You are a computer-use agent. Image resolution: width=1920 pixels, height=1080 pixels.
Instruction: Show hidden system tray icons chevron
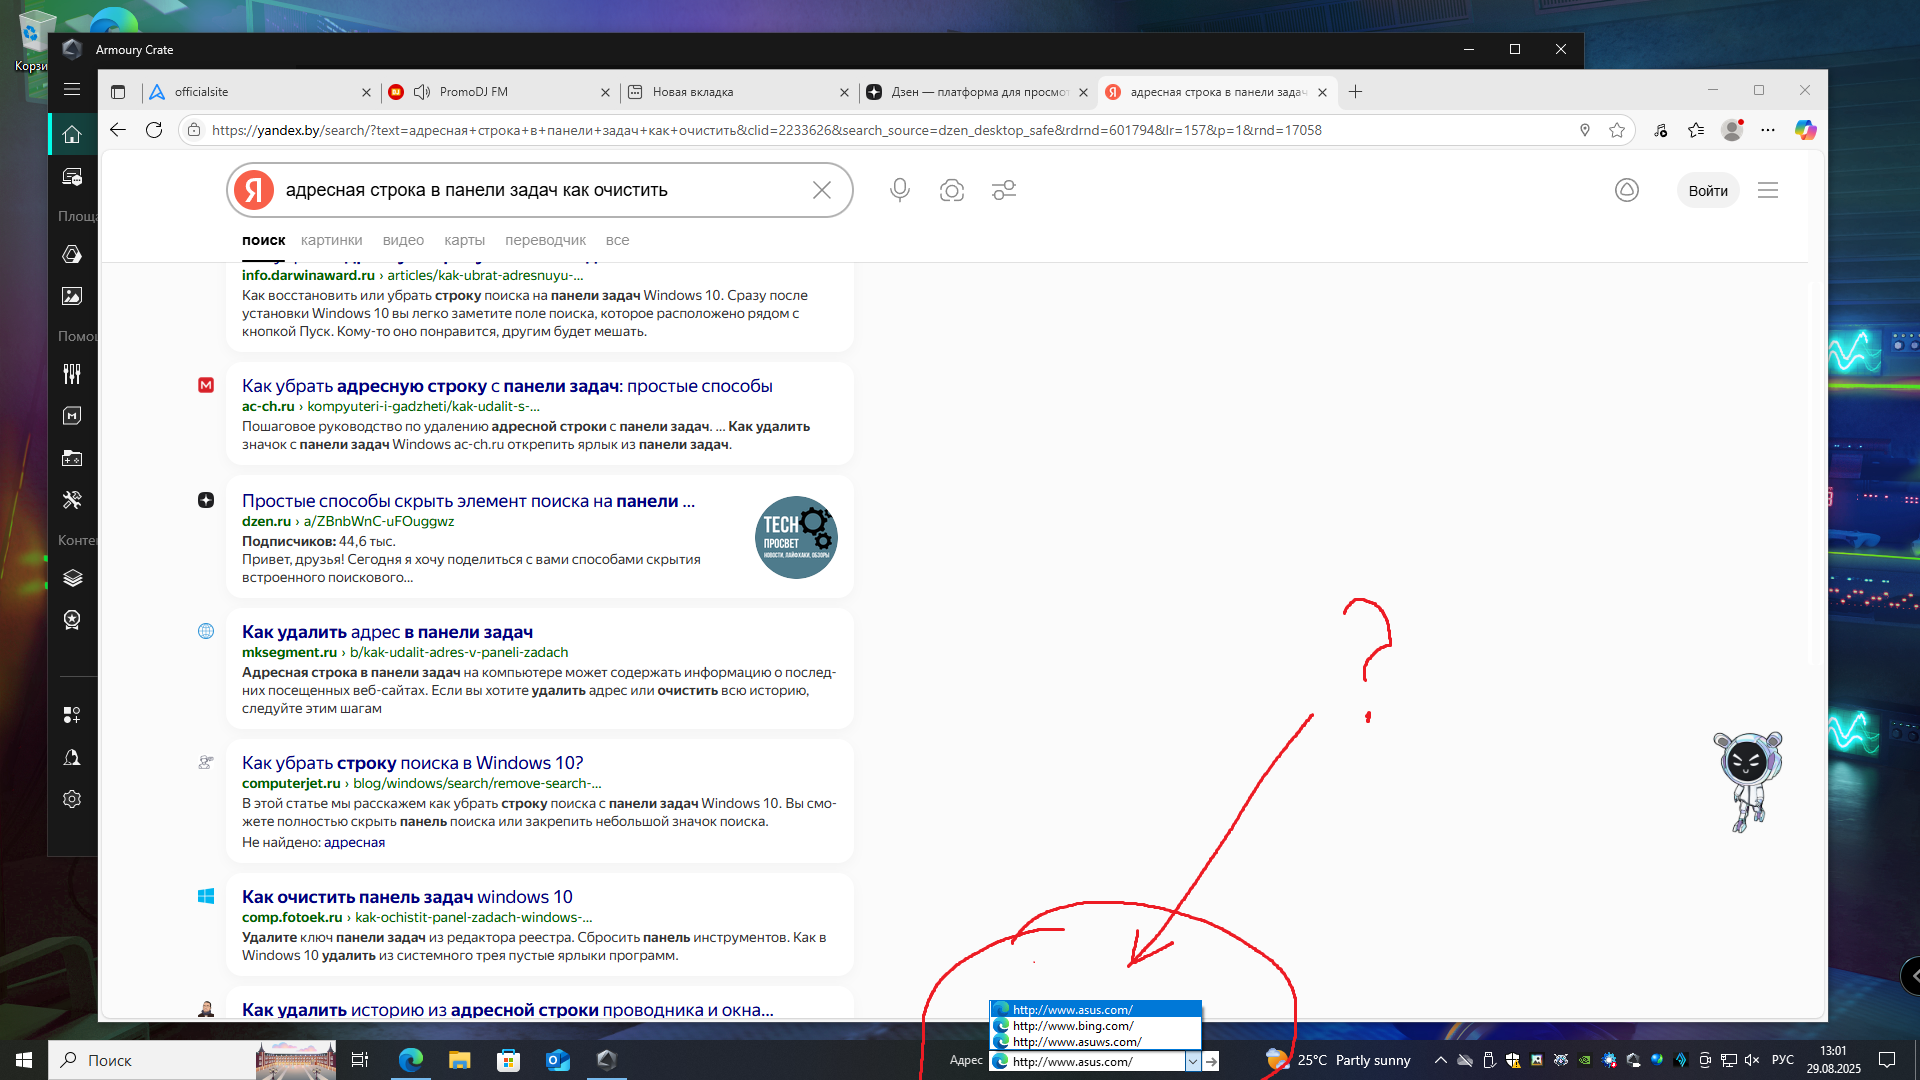1440,1060
